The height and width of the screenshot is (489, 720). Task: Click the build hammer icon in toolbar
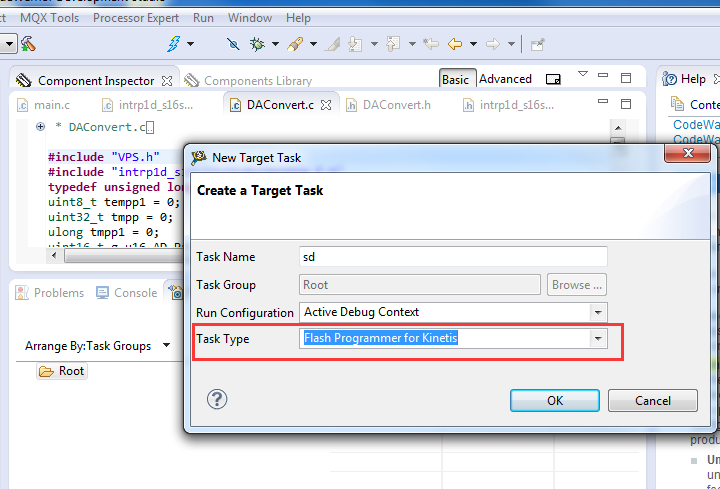(28, 44)
